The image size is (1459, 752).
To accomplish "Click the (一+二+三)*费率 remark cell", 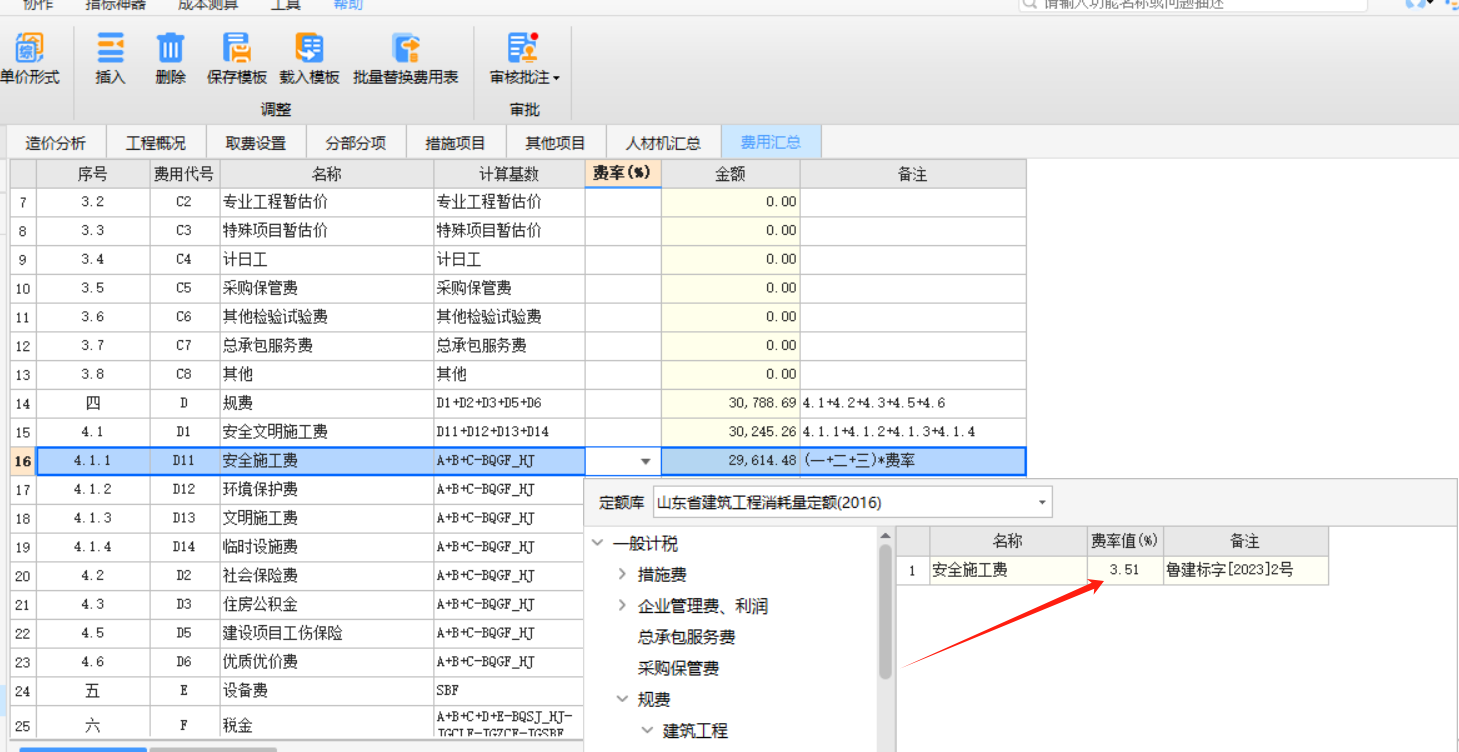I will pyautogui.click(x=913, y=461).
